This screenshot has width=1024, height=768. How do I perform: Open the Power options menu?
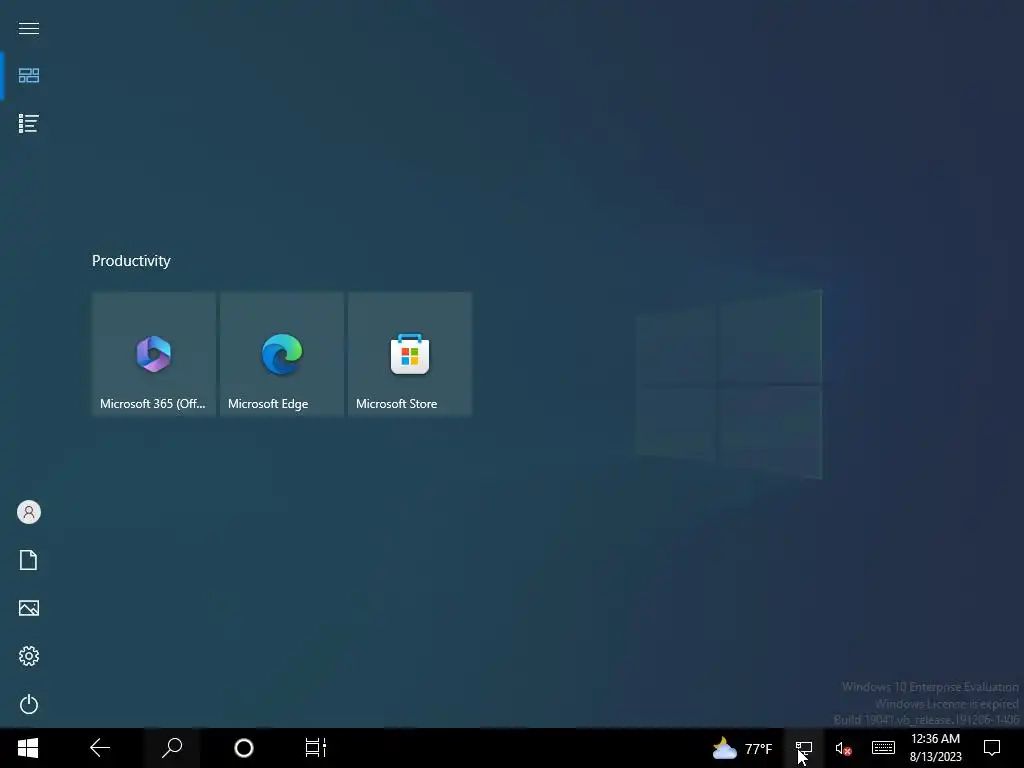coord(29,704)
